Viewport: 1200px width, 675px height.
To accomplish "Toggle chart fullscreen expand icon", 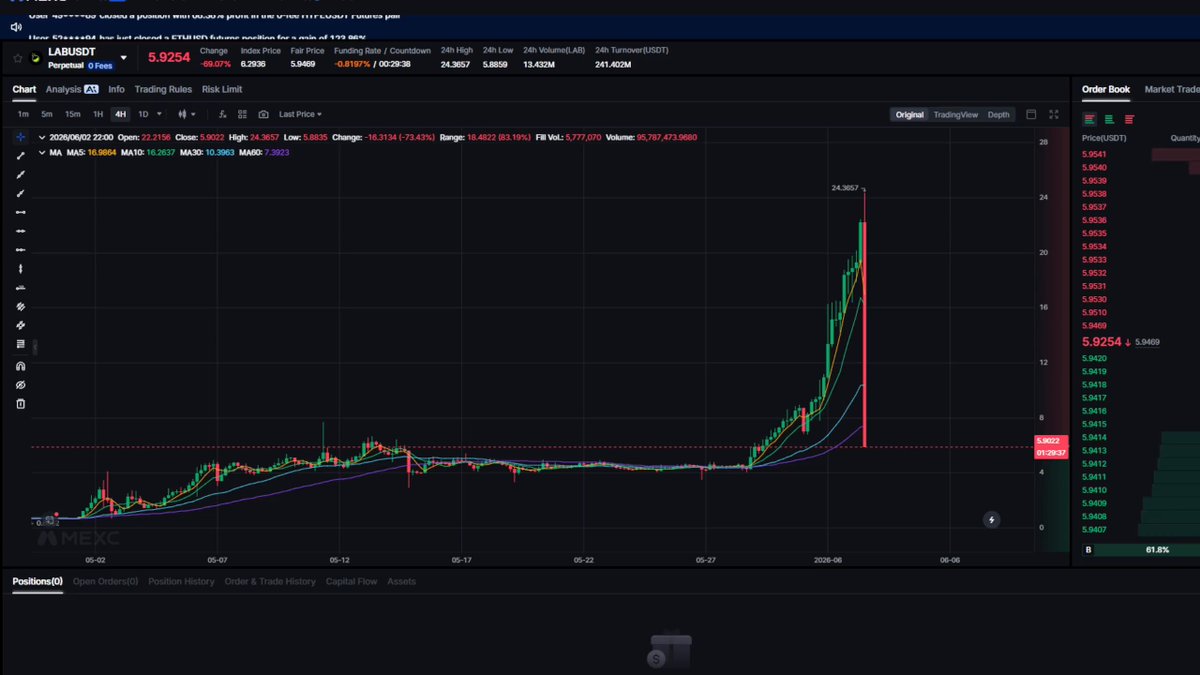I will coord(1053,114).
